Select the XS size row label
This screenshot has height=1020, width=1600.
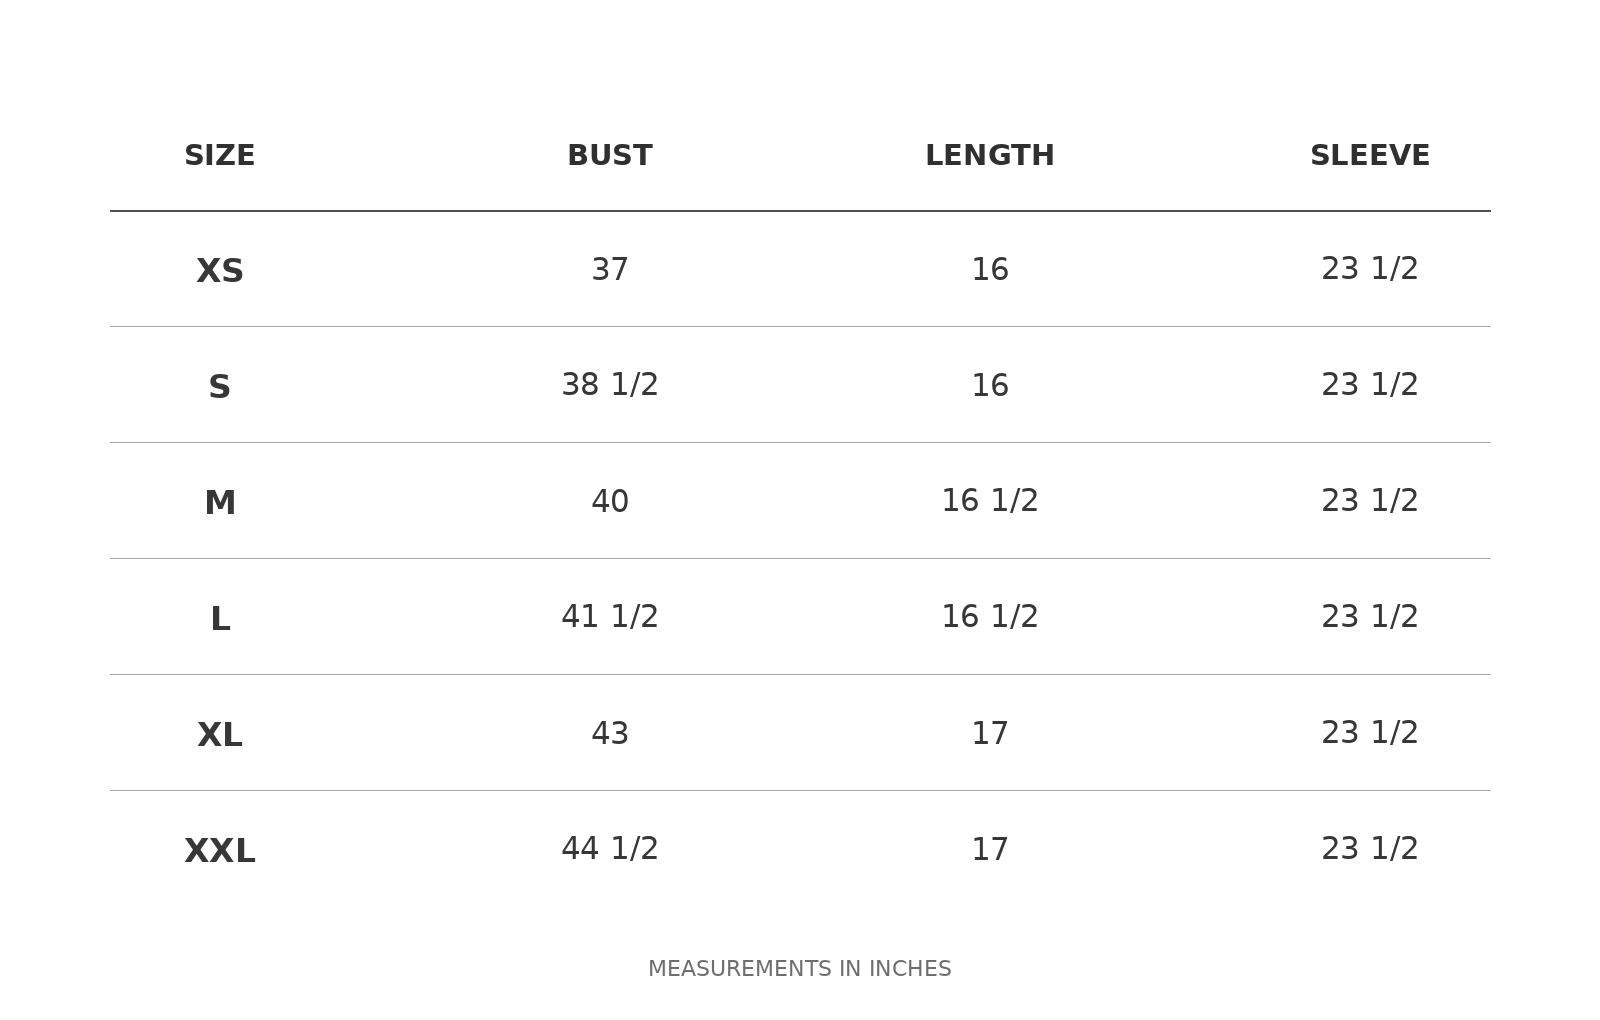coord(220,271)
